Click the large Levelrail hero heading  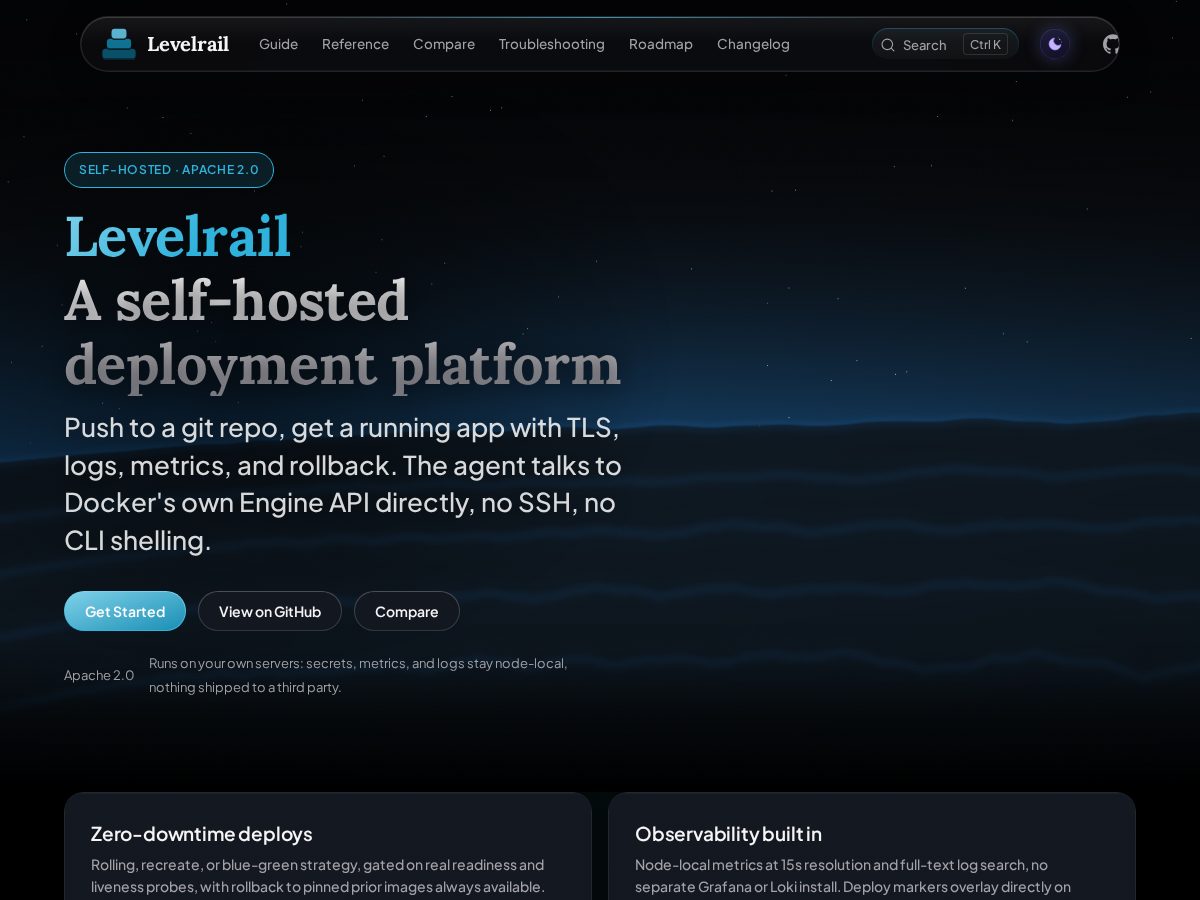pos(178,237)
